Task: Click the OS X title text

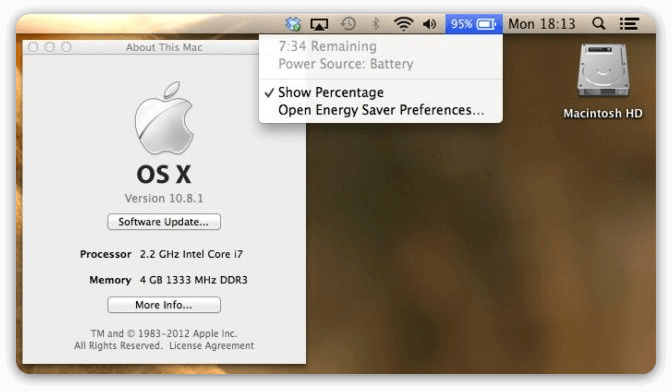Action: pos(164,174)
